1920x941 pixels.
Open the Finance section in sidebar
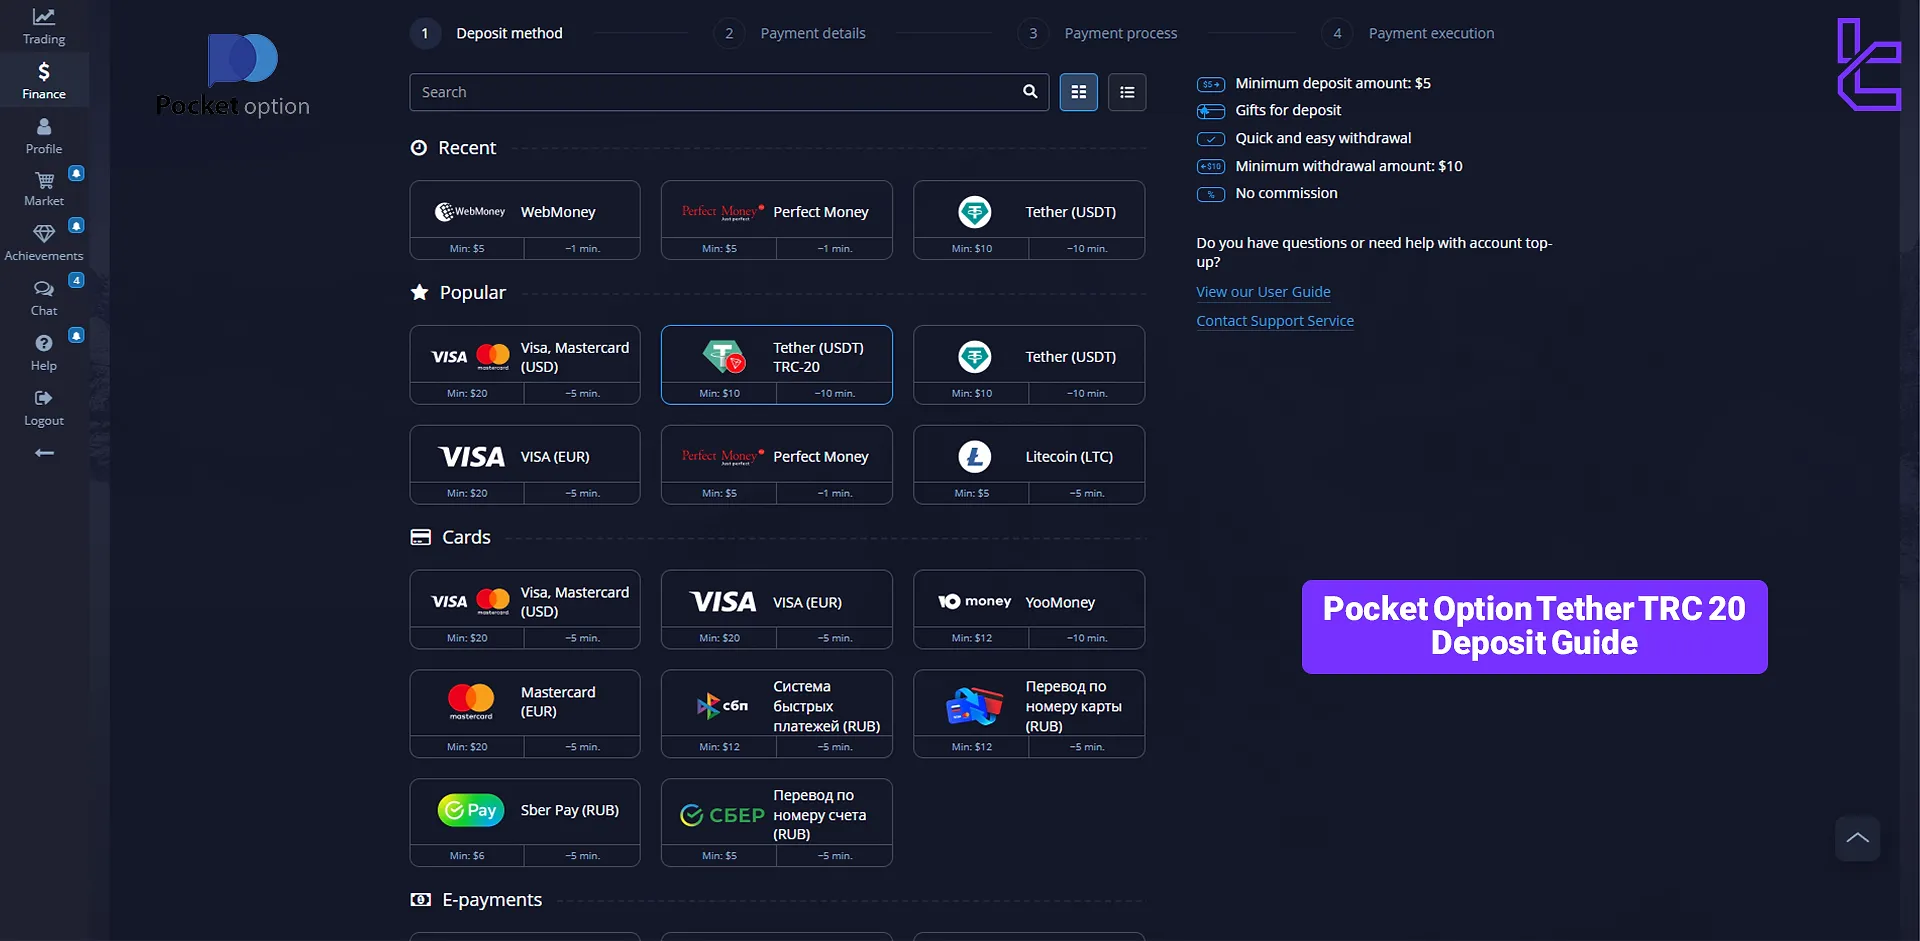click(44, 80)
